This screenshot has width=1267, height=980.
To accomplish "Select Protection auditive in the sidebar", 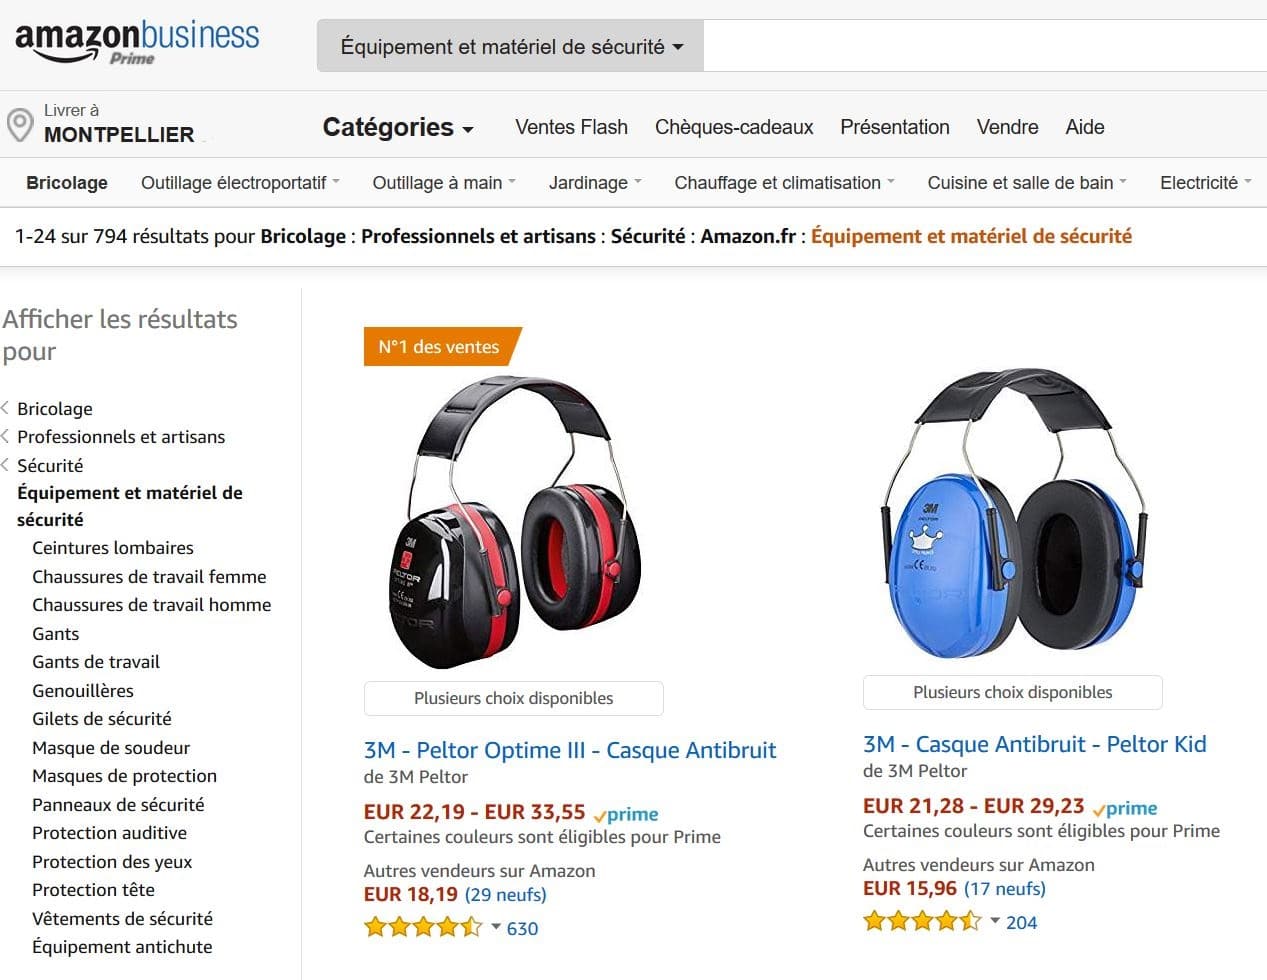I will pyautogui.click(x=109, y=833).
